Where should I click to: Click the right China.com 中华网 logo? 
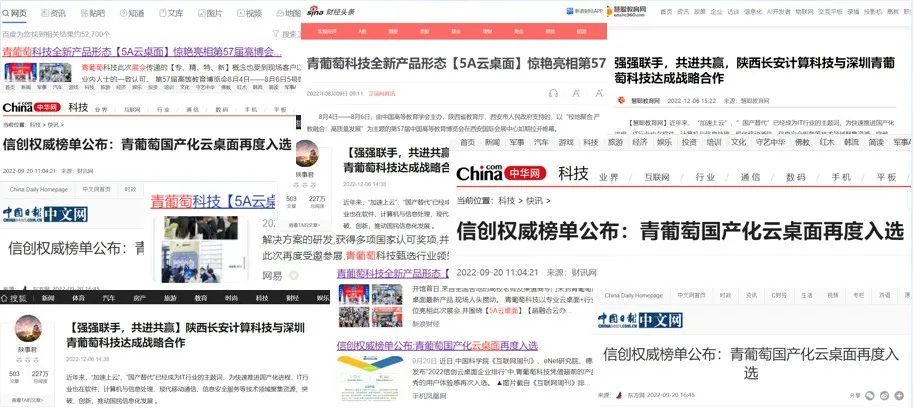click(501, 172)
